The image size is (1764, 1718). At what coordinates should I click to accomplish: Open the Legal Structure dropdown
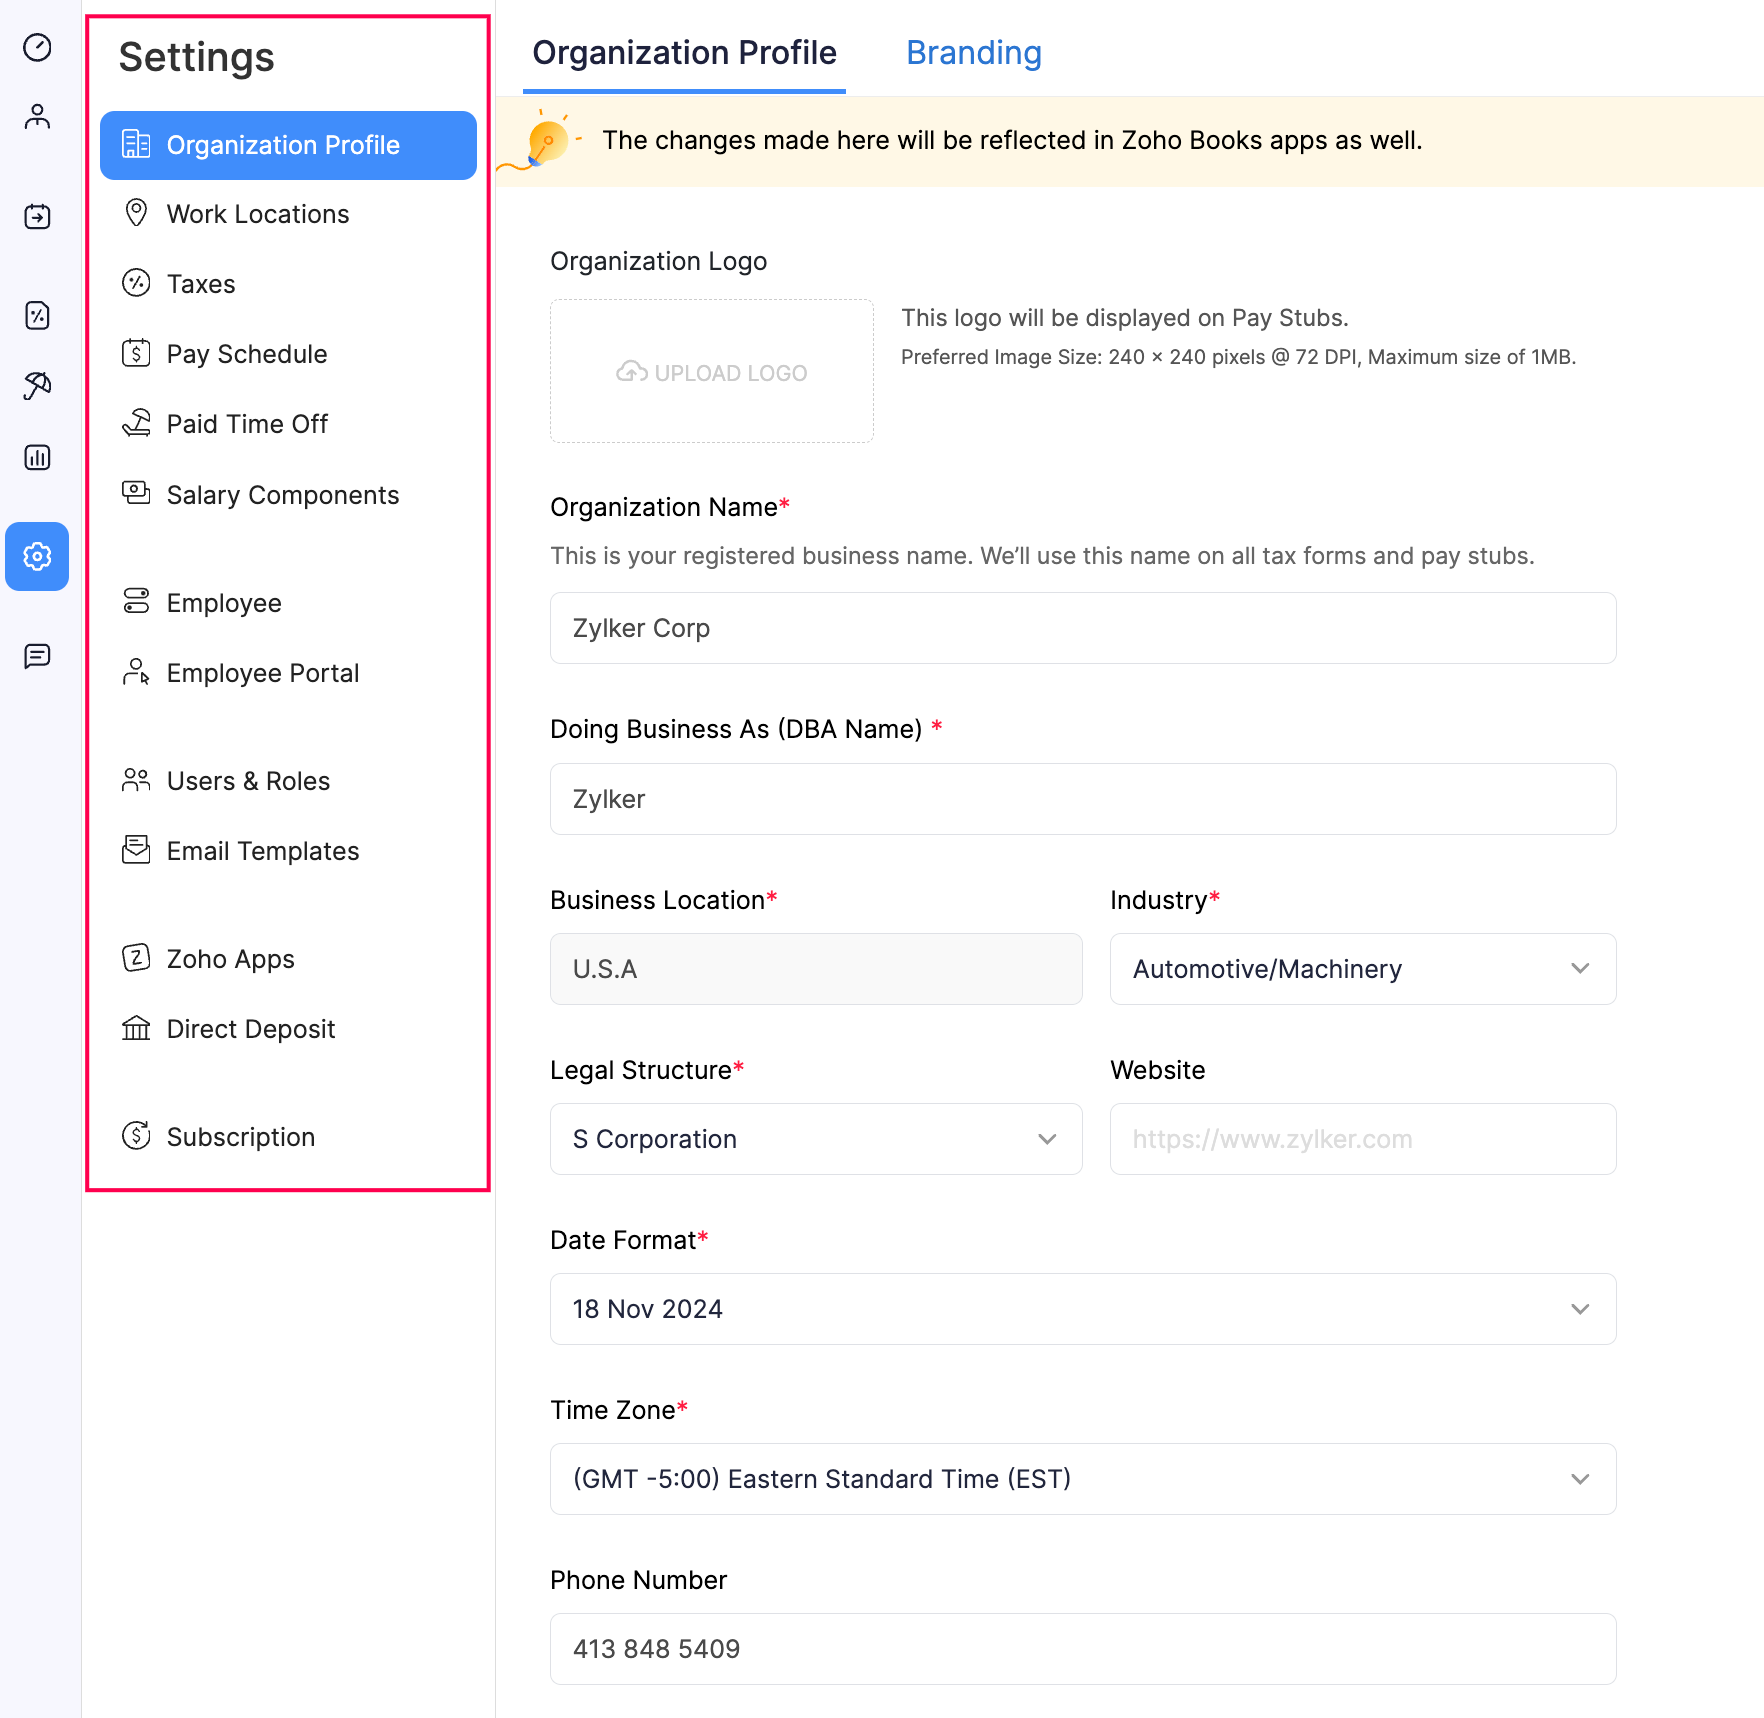816,1139
